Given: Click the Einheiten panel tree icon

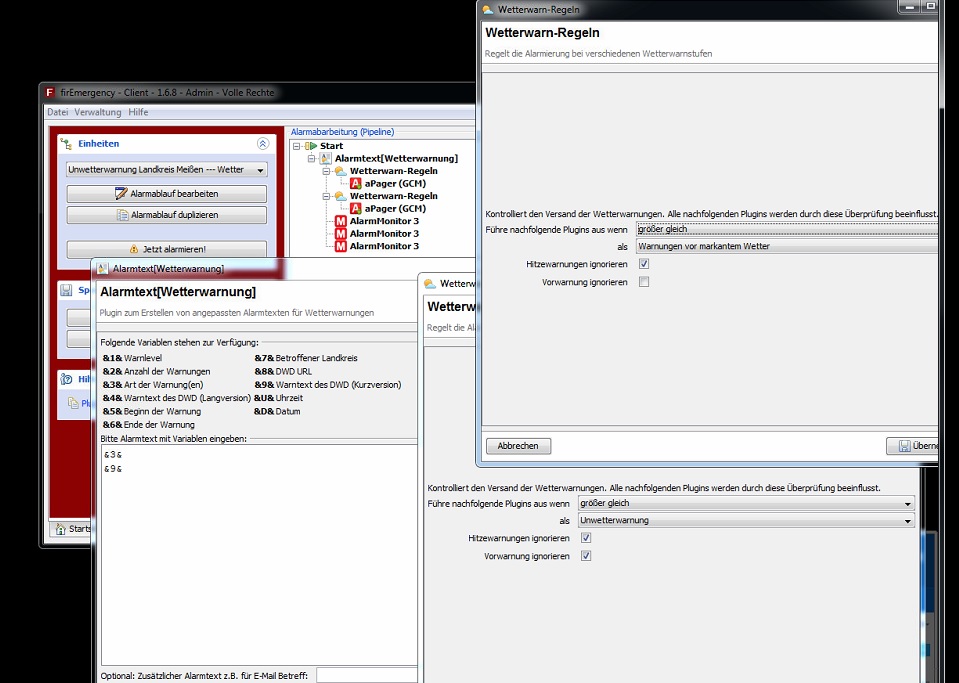Looking at the screenshot, I should point(67,144).
